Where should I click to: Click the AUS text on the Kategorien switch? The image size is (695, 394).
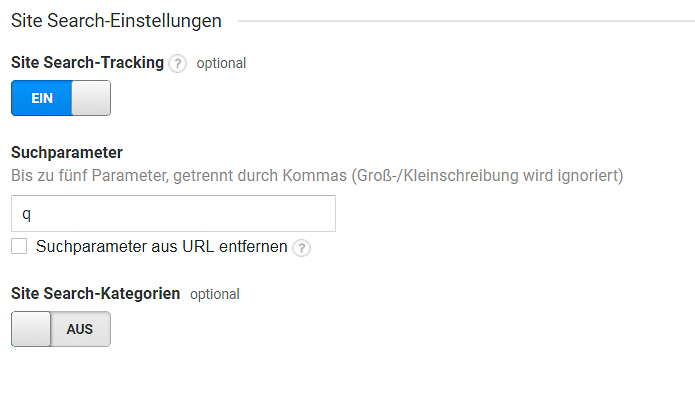point(80,329)
